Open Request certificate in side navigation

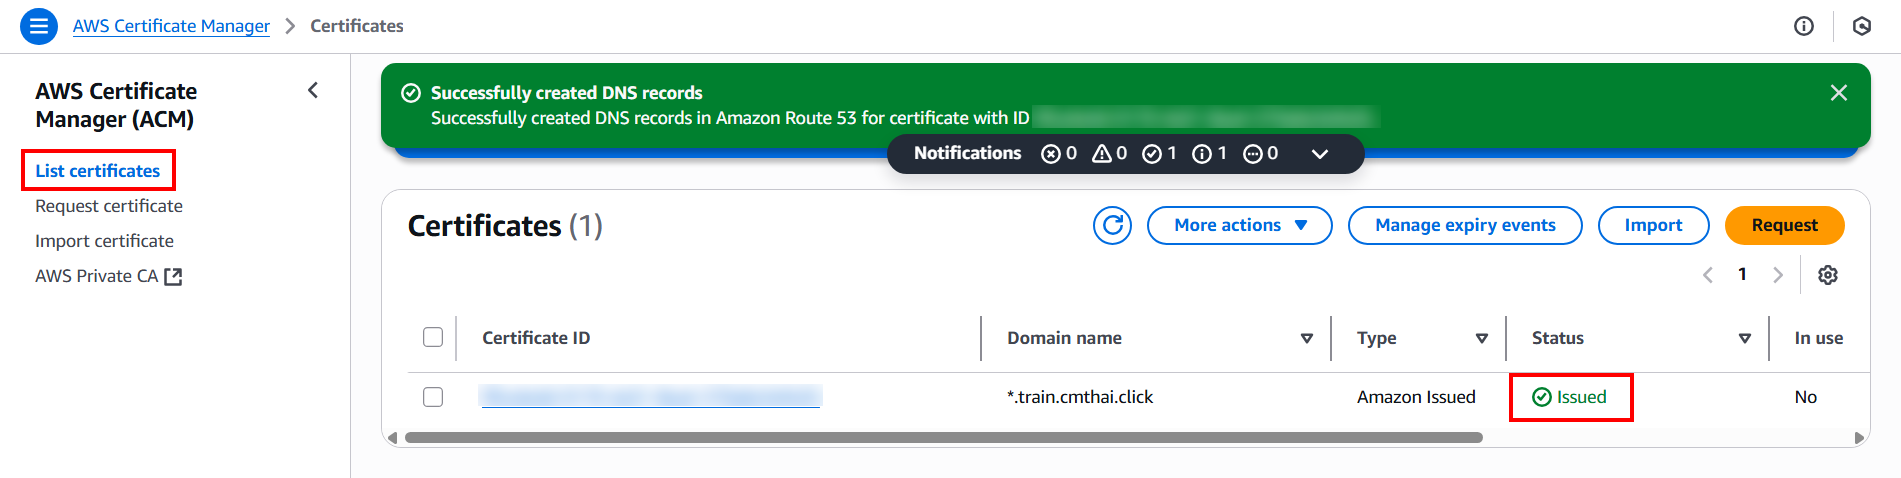(109, 206)
